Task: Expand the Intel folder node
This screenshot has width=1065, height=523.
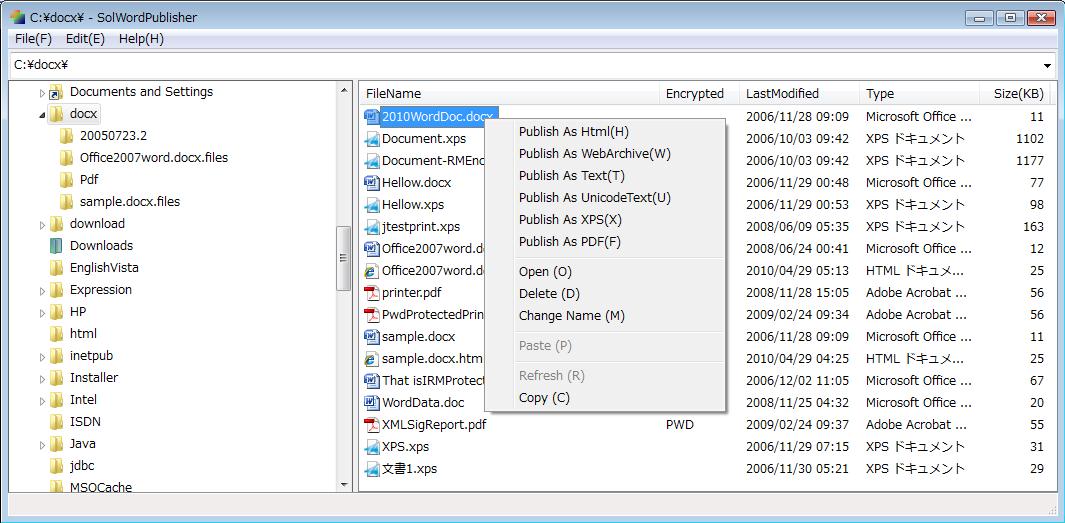Action: coord(42,400)
